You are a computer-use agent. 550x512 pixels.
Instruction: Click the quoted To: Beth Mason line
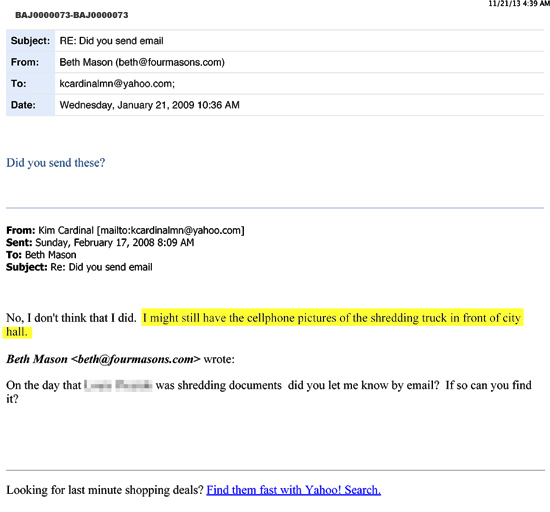coord(41,255)
